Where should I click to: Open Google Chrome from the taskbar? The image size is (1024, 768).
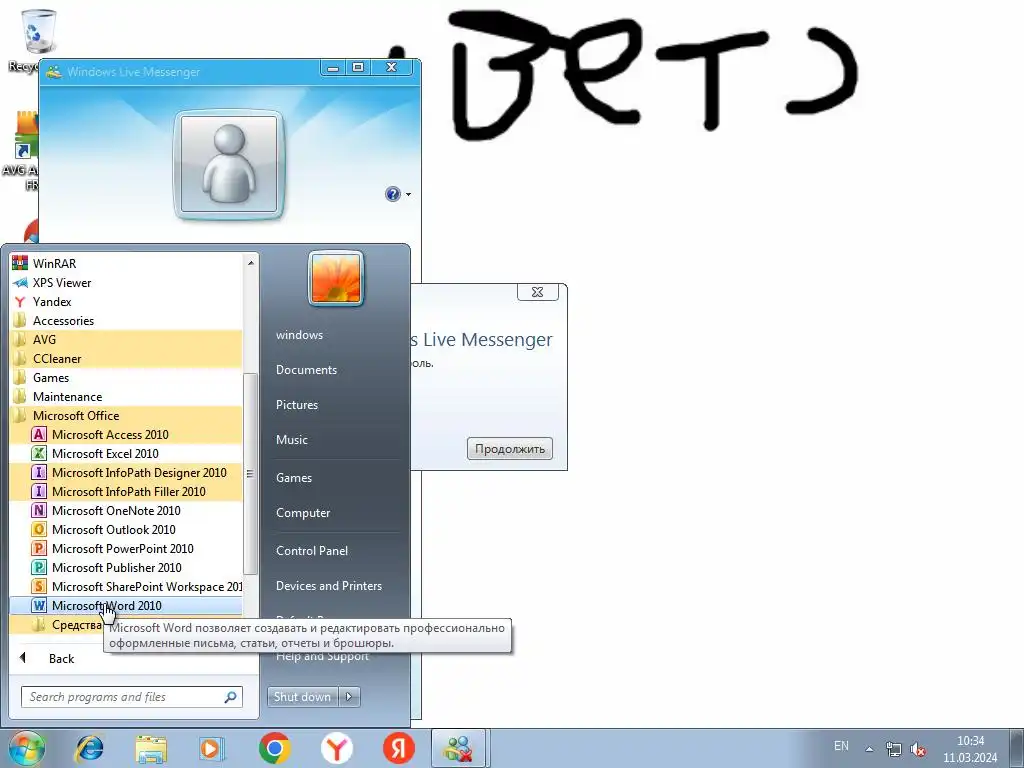point(274,748)
